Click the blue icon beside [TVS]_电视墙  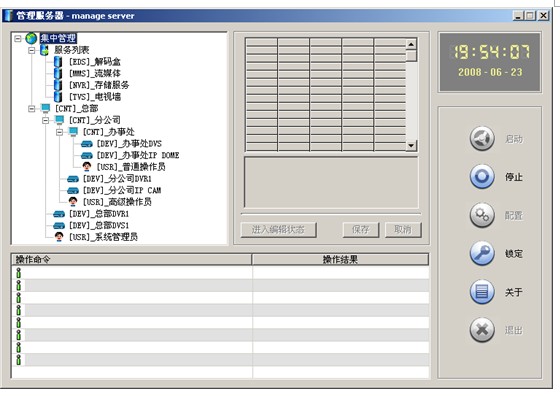click(58, 96)
